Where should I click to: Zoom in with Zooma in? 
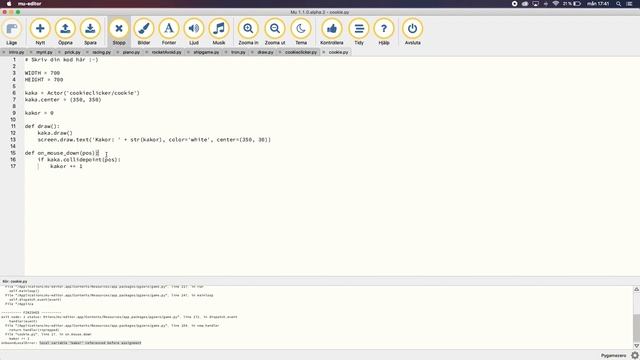[x=248, y=31]
